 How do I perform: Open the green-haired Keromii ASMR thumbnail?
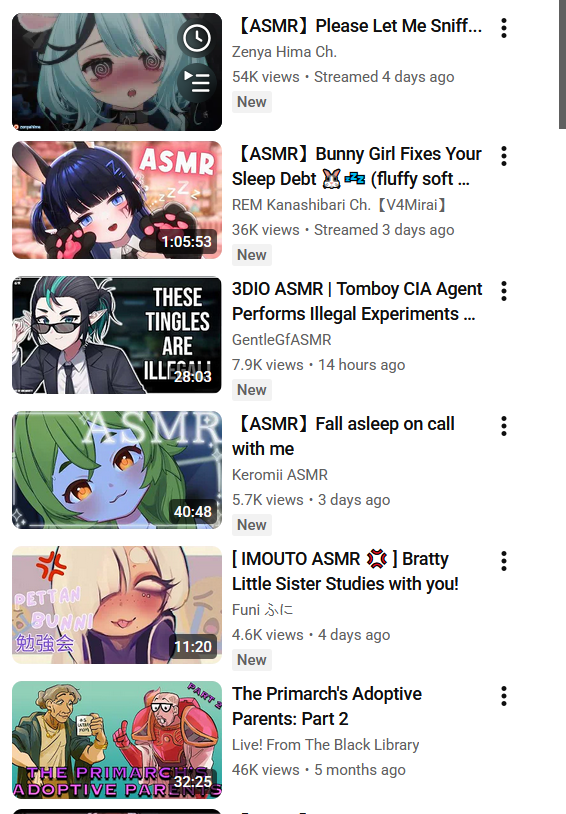tap(117, 470)
